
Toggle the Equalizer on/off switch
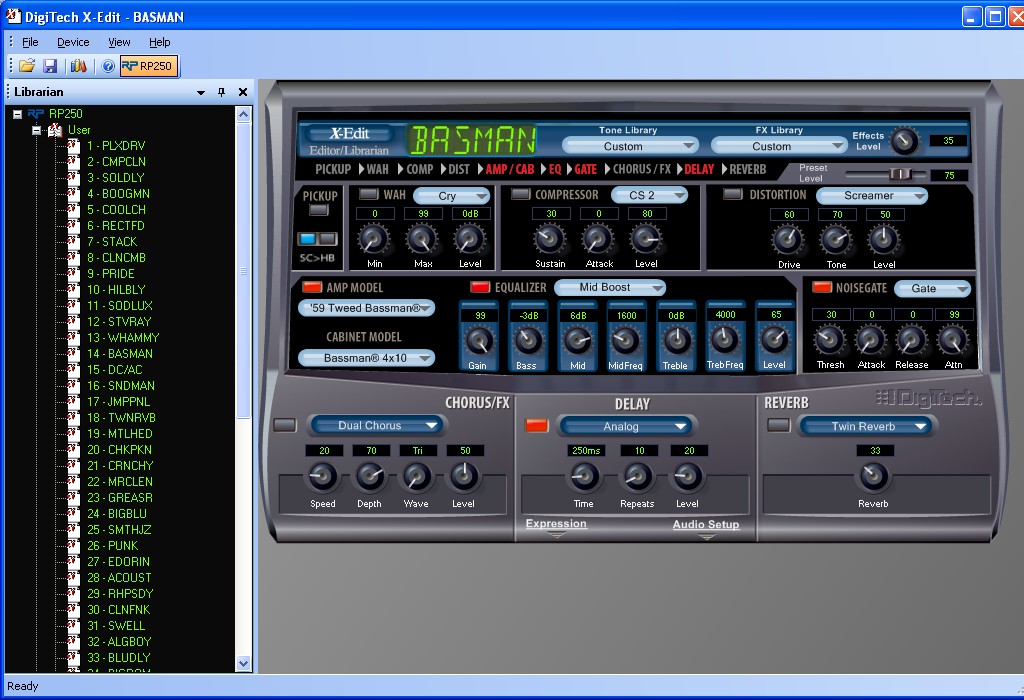coord(481,287)
